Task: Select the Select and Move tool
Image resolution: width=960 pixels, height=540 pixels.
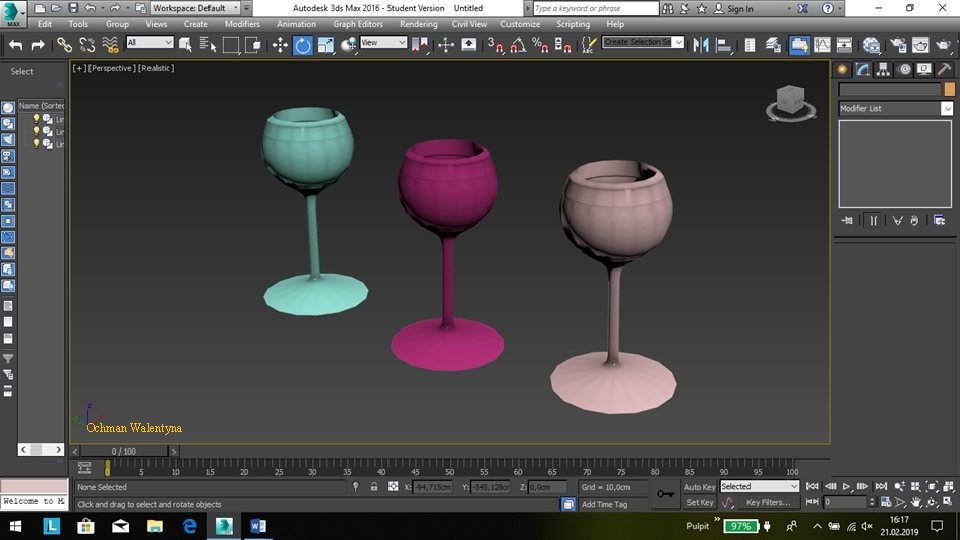Action: click(x=280, y=45)
